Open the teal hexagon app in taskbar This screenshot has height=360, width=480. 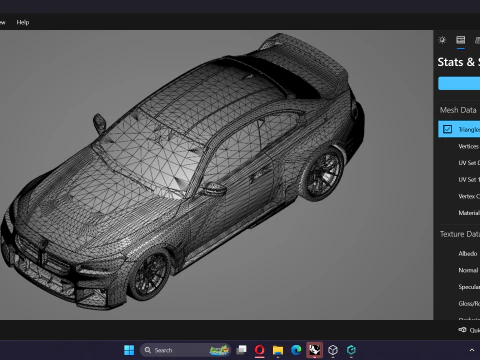click(x=351, y=350)
